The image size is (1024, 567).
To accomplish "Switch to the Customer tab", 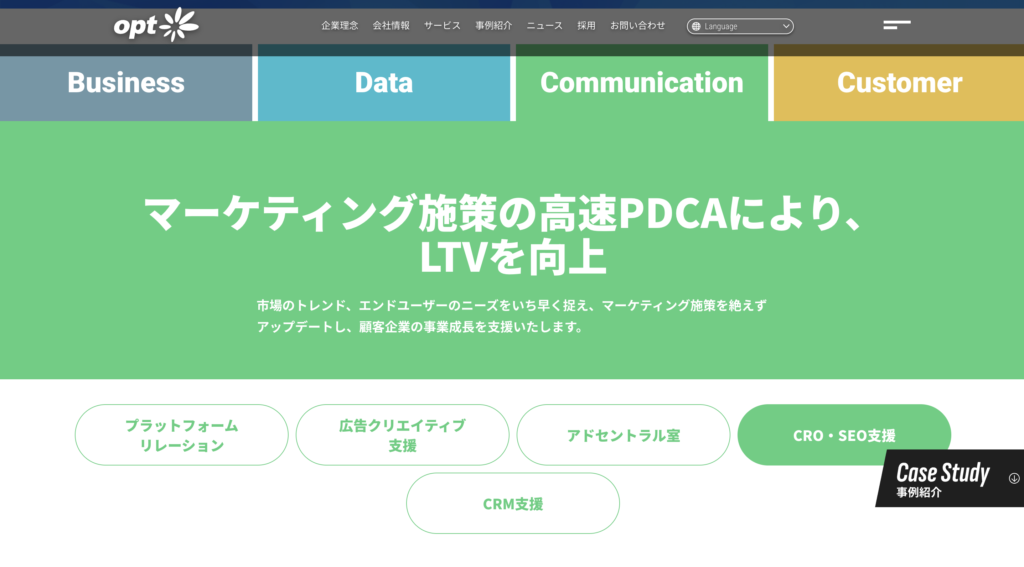I will click(899, 83).
